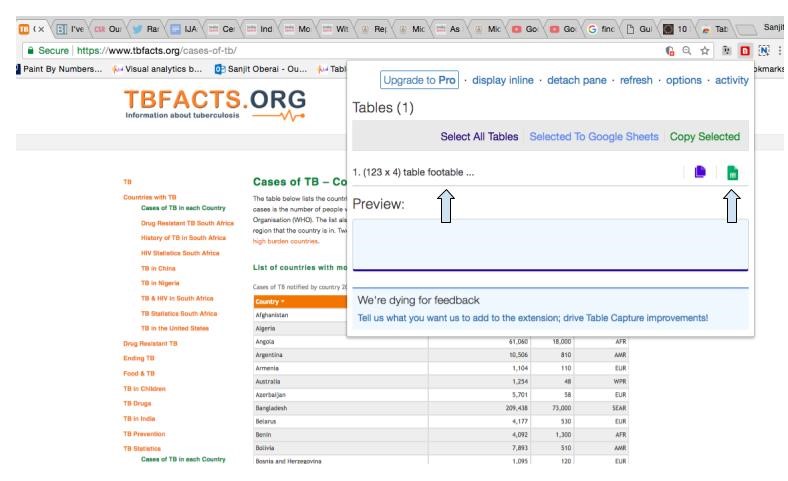Open the 'TB' sidebar link

(x=127, y=182)
